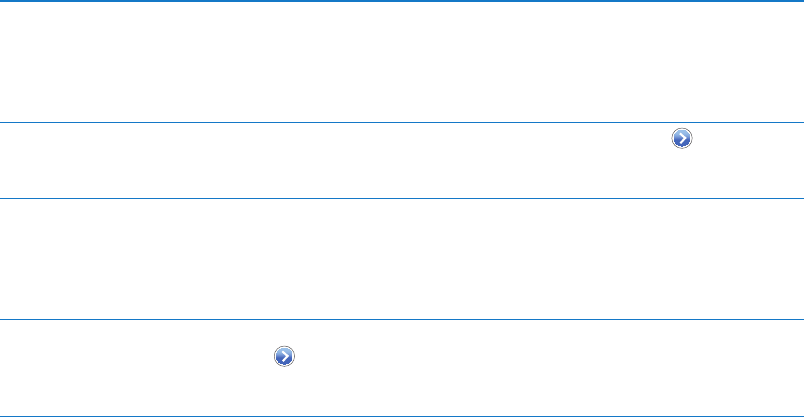Select the empty first row above the top chevron

coord(402,63)
